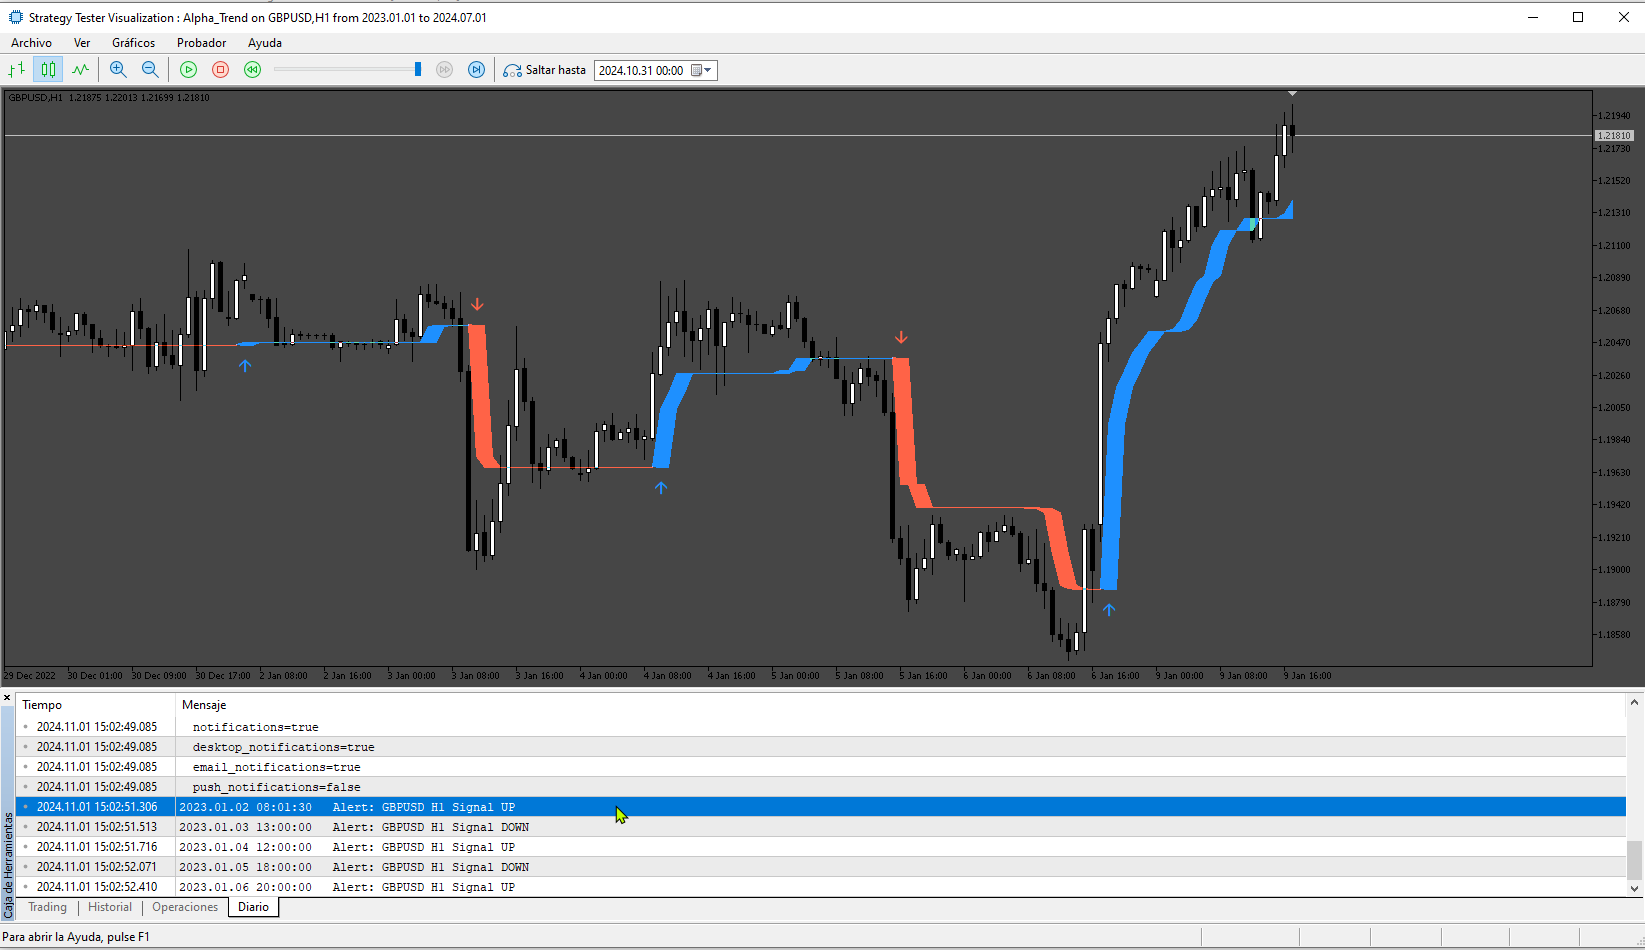This screenshot has width=1645, height=950.
Task: Open the calendar dropdown for jump date
Action: [702, 70]
